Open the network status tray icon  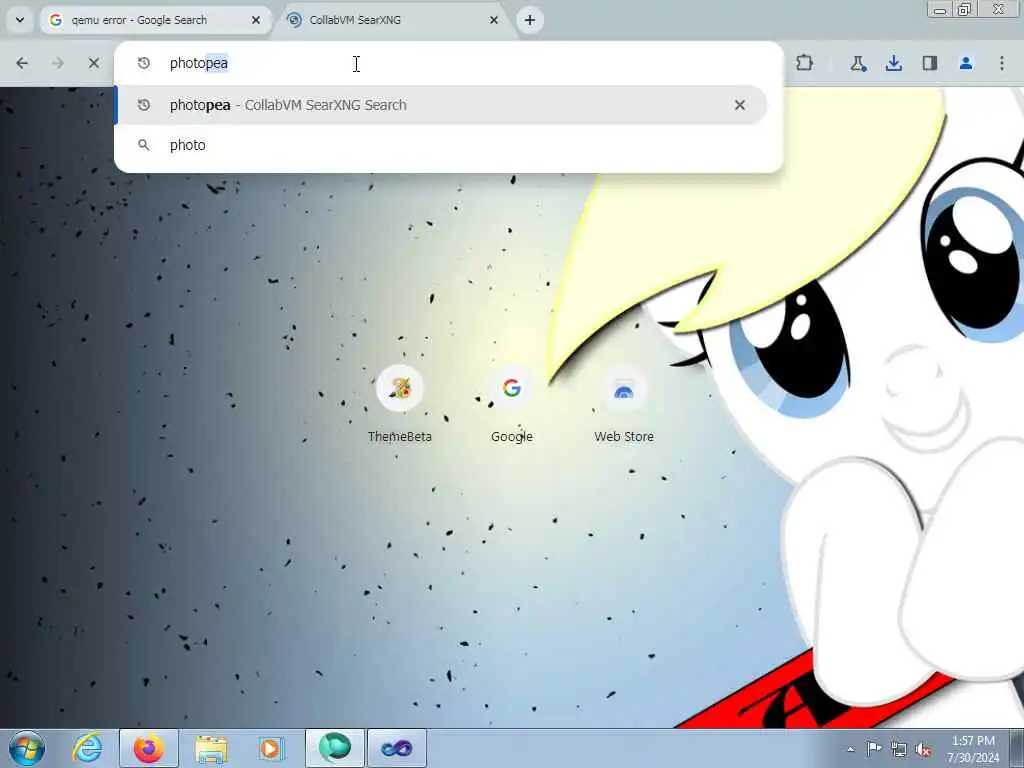point(899,749)
